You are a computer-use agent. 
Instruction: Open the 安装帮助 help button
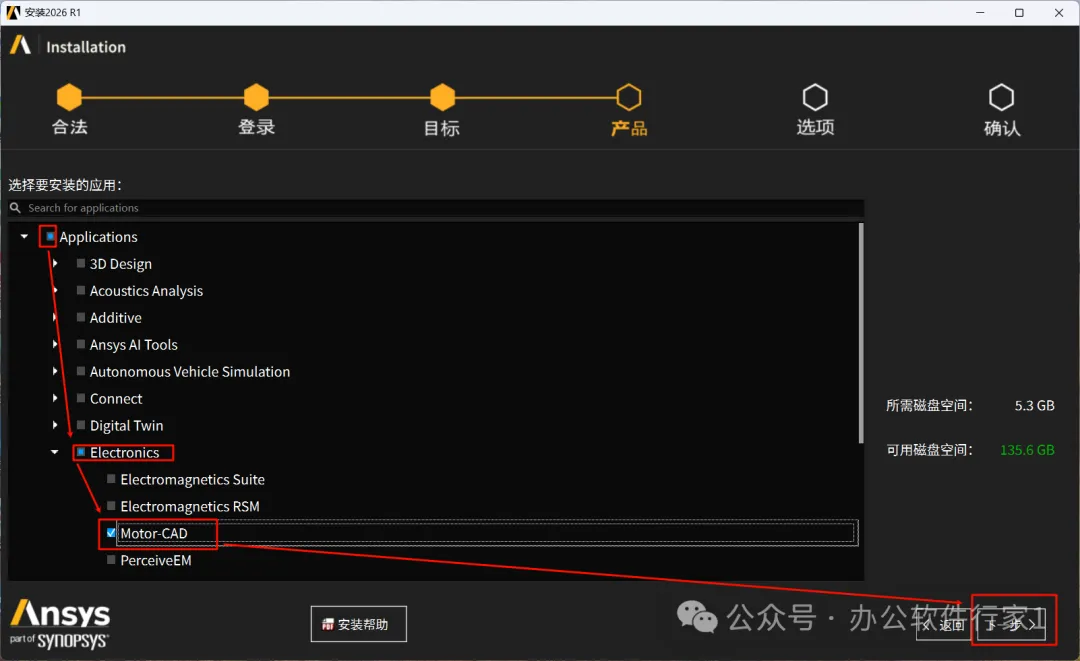click(358, 624)
